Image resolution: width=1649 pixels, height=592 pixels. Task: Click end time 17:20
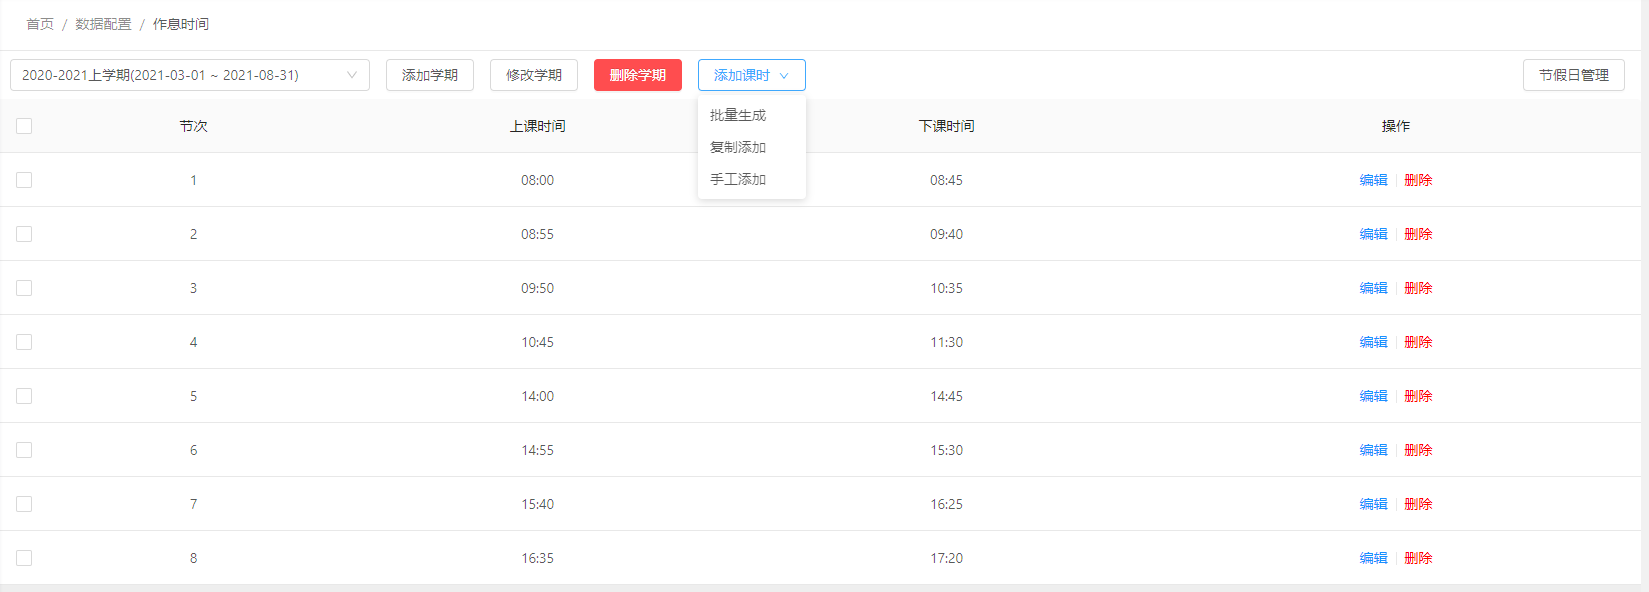click(946, 558)
